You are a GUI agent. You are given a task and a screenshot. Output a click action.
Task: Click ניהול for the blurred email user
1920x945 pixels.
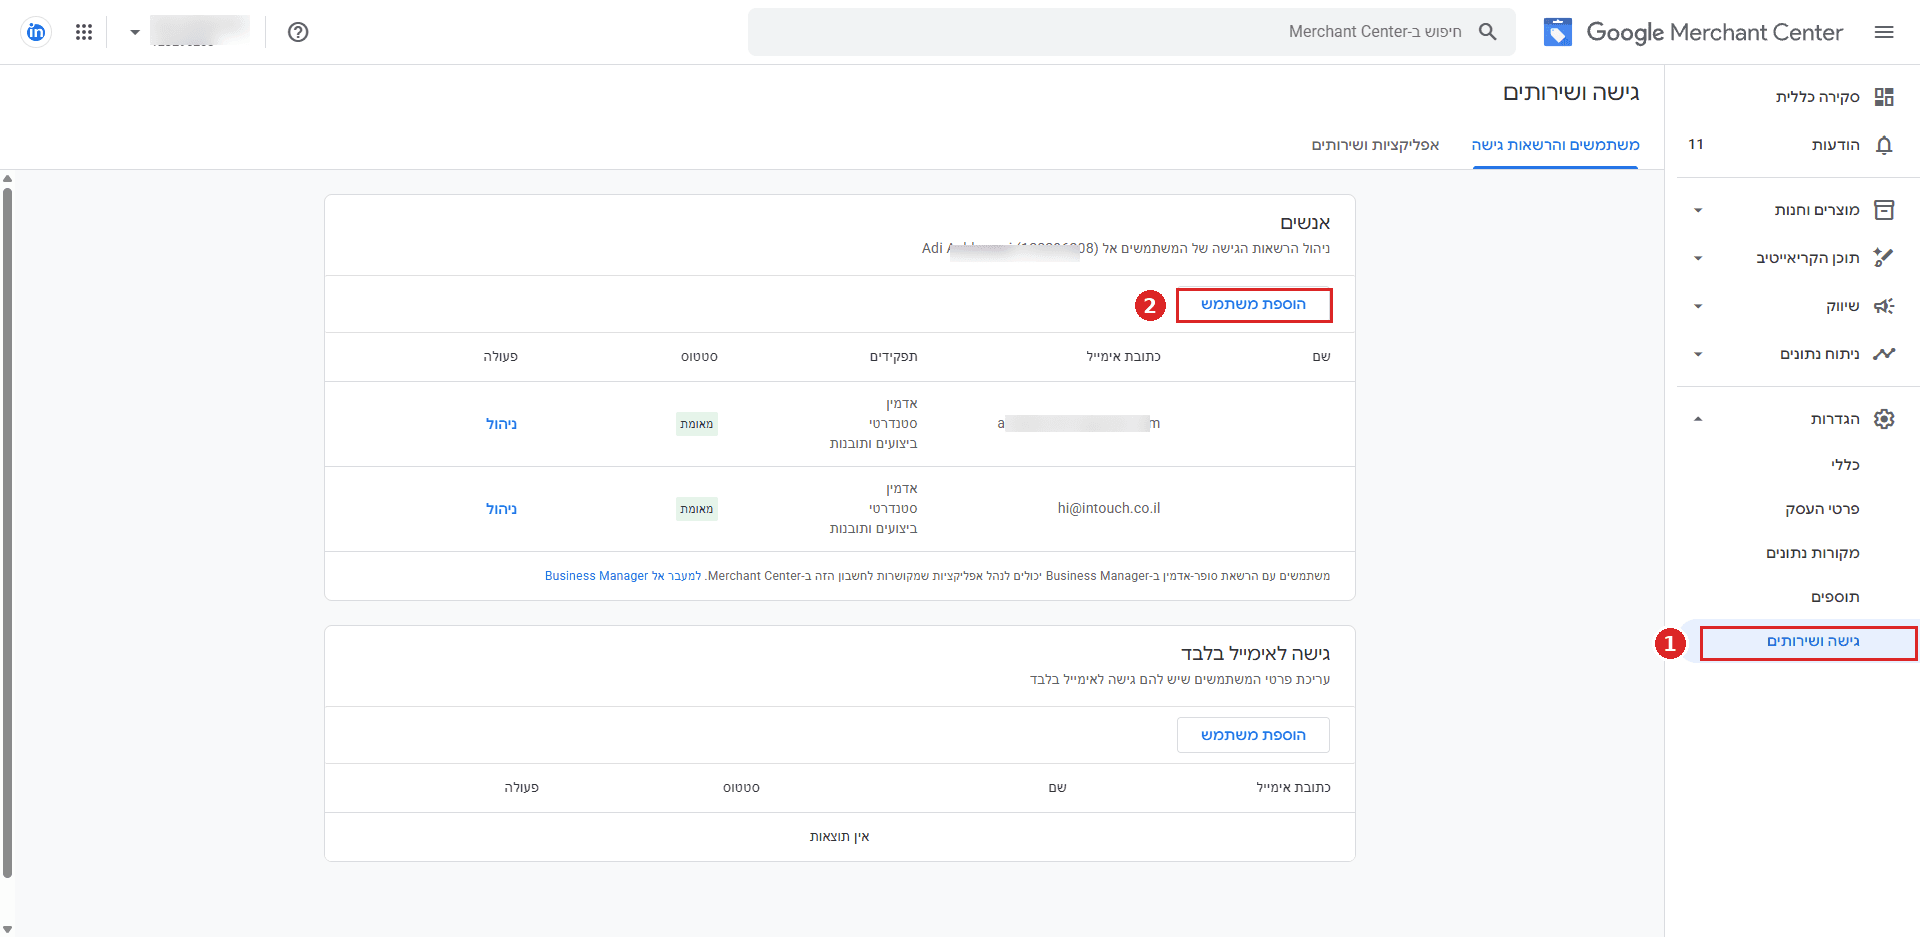point(501,424)
